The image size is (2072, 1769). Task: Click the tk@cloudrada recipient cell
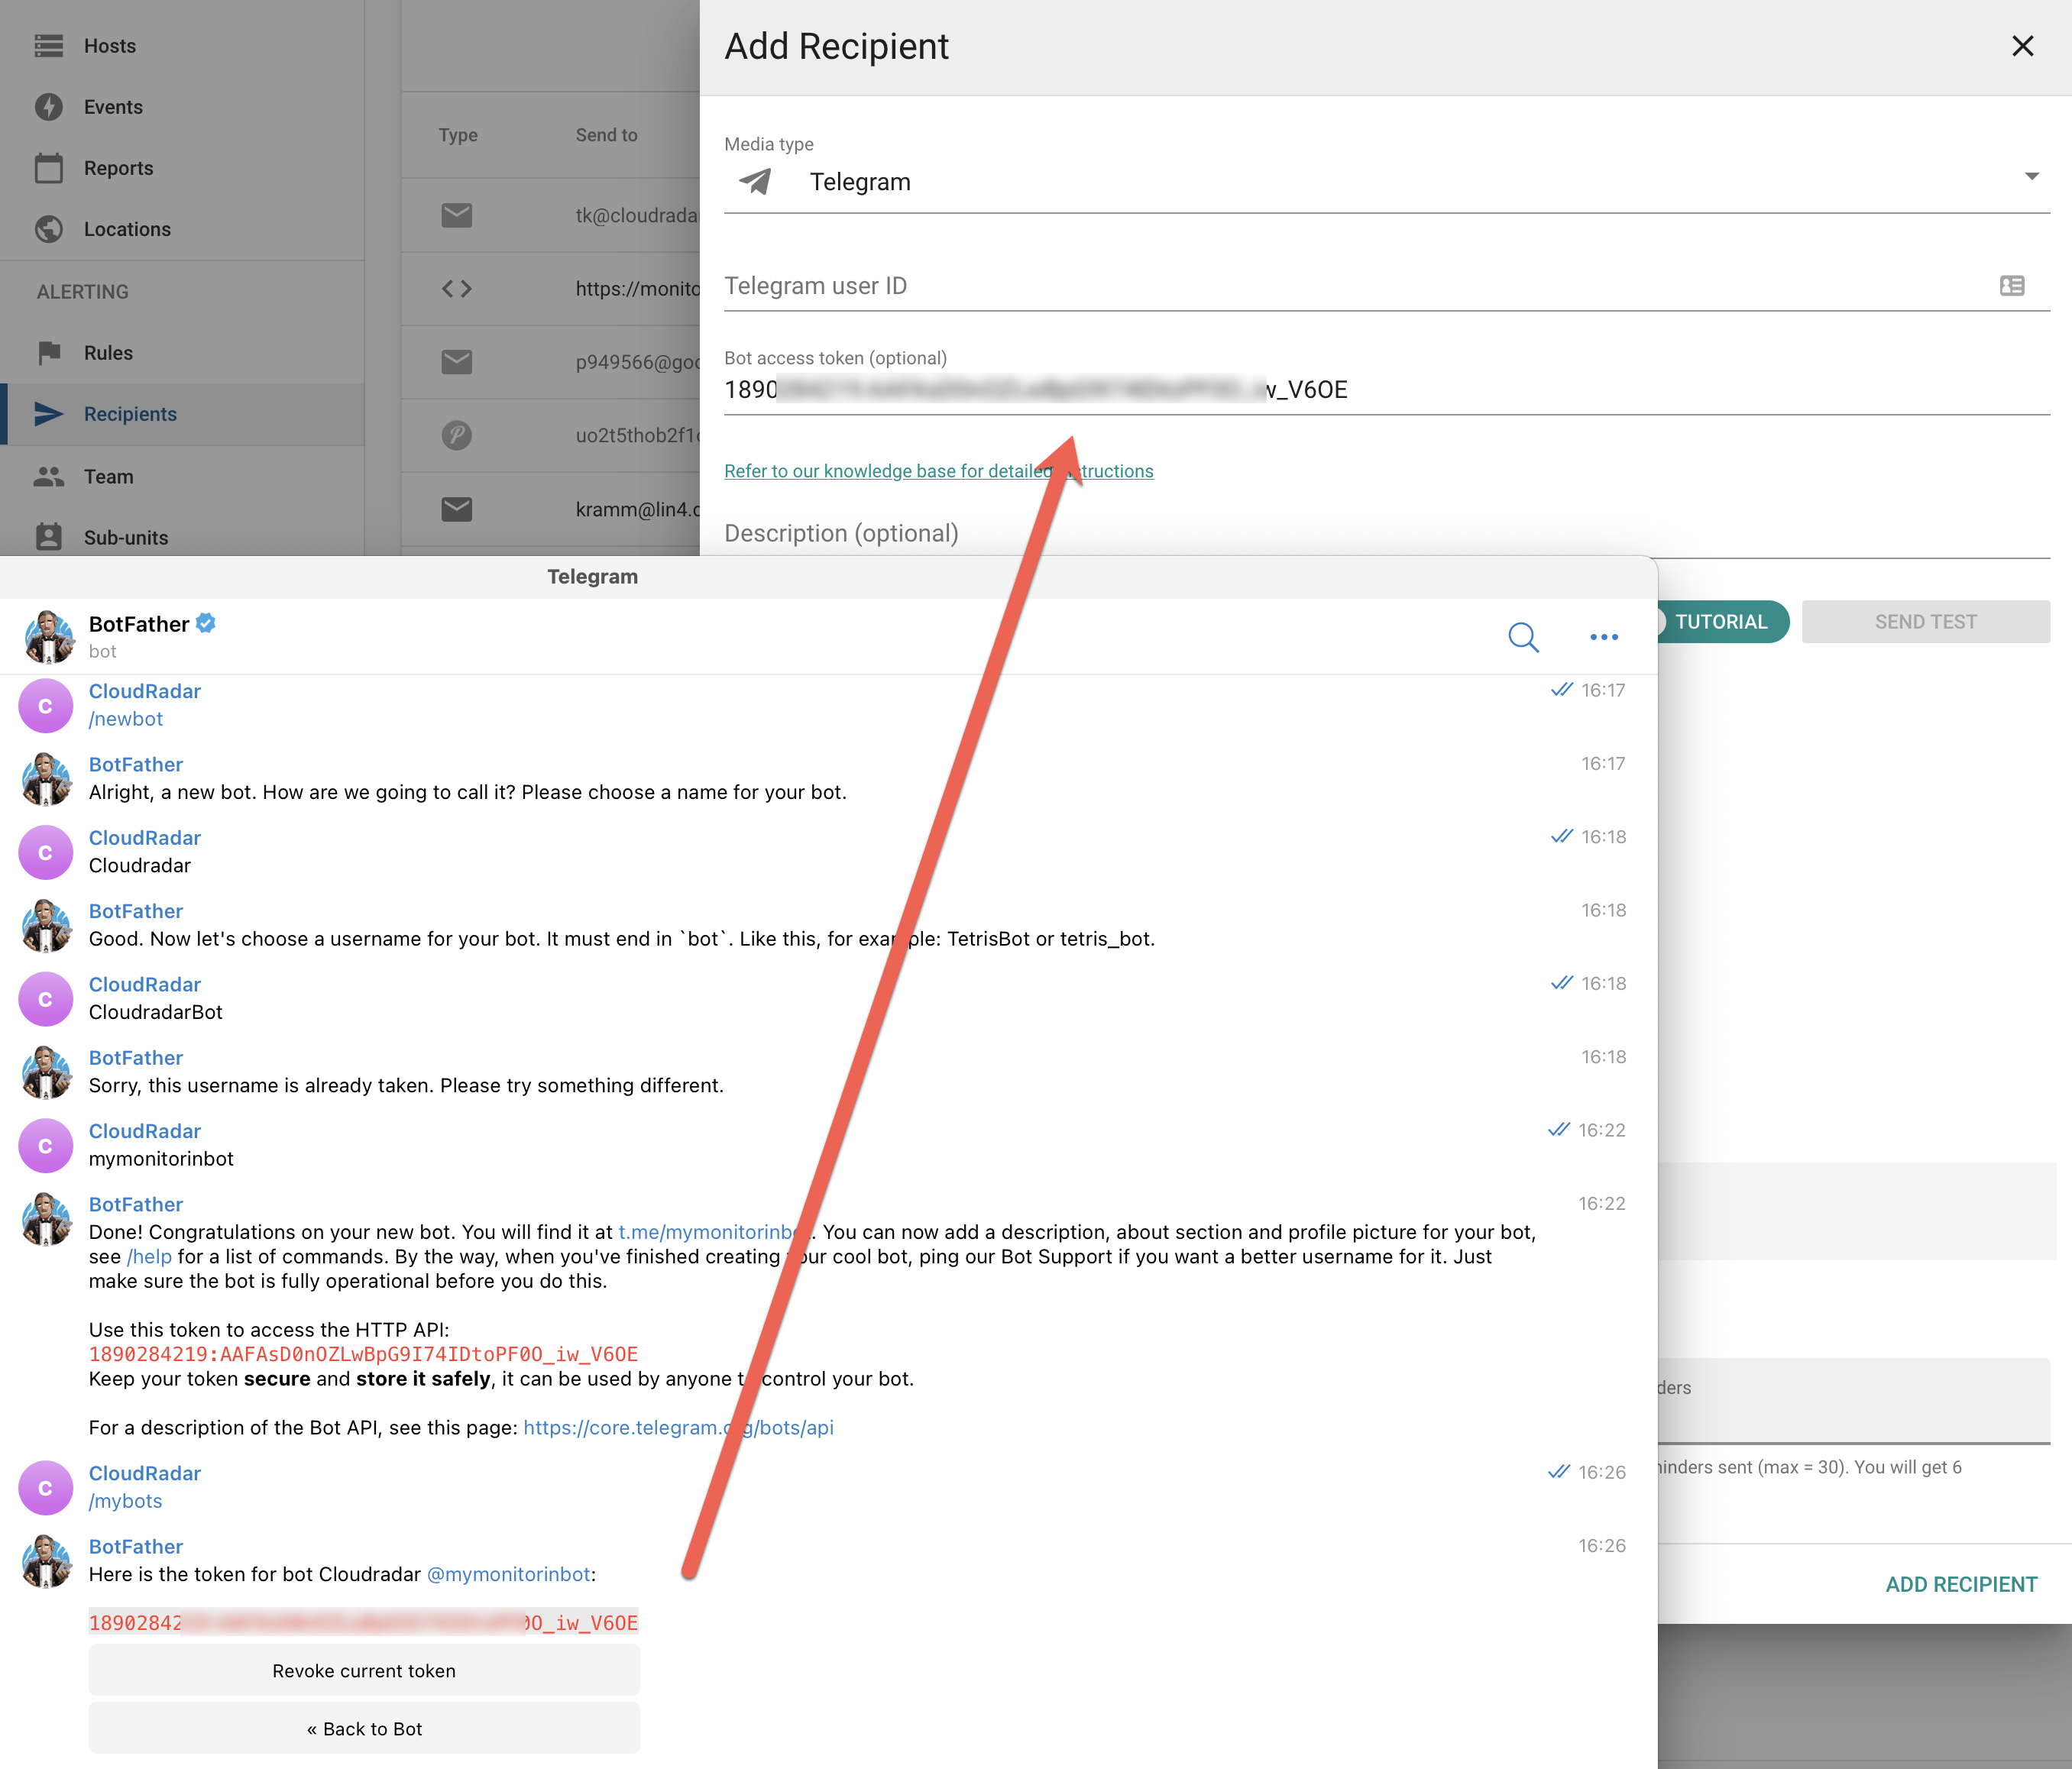pyautogui.click(x=637, y=215)
